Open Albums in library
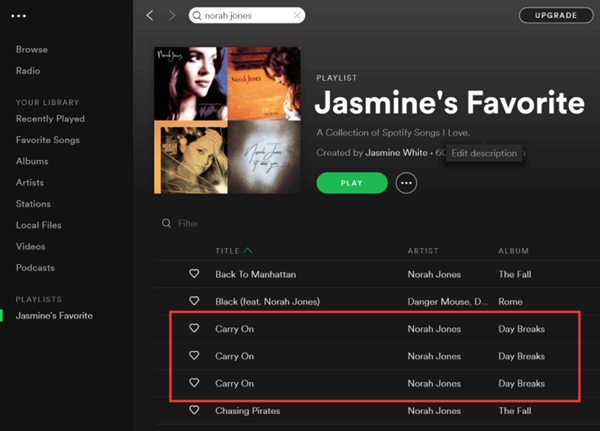Viewport: 600px width, 431px height. tap(32, 161)
